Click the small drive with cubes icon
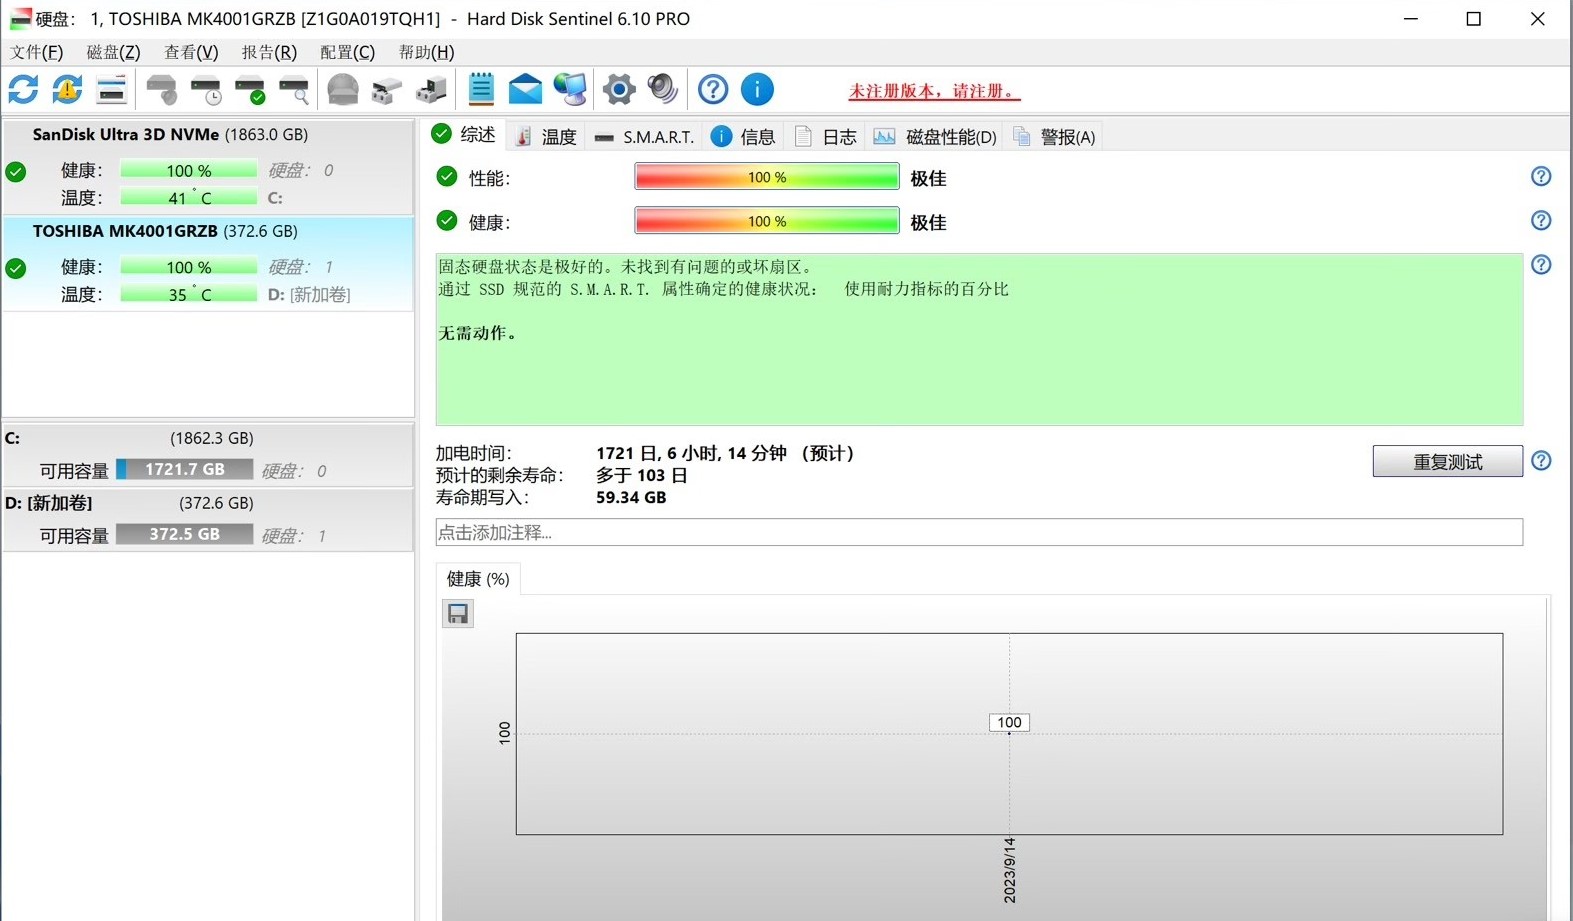This screenshot has height=921, width=1573. (x=387, y=90)
